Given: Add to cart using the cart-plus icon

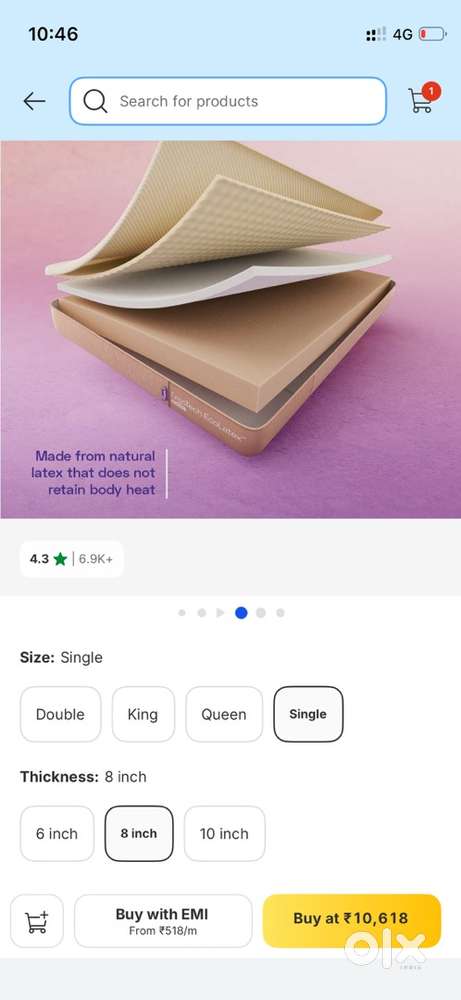Looking at the screenshot, I should [37, 921].
